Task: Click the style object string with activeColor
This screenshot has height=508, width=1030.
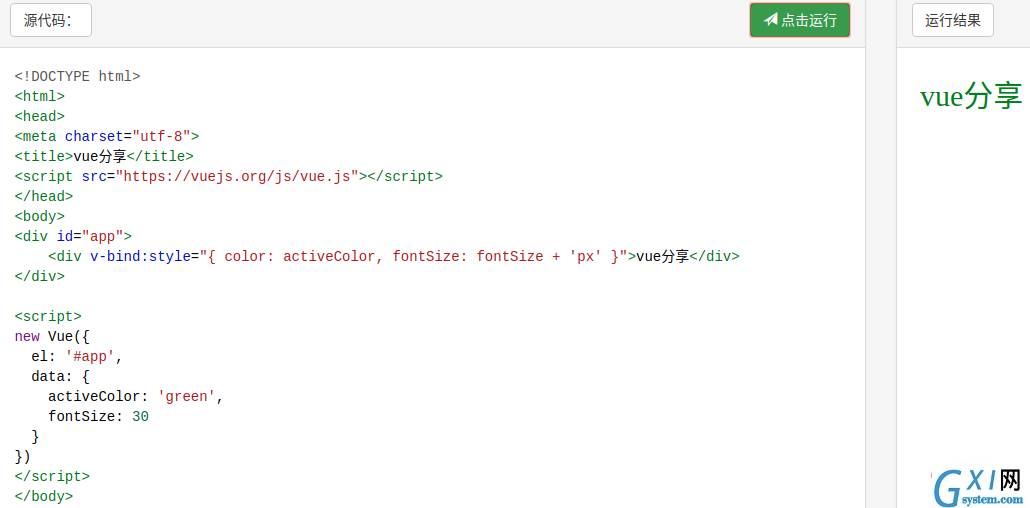Action: click(x=418, y=256)
